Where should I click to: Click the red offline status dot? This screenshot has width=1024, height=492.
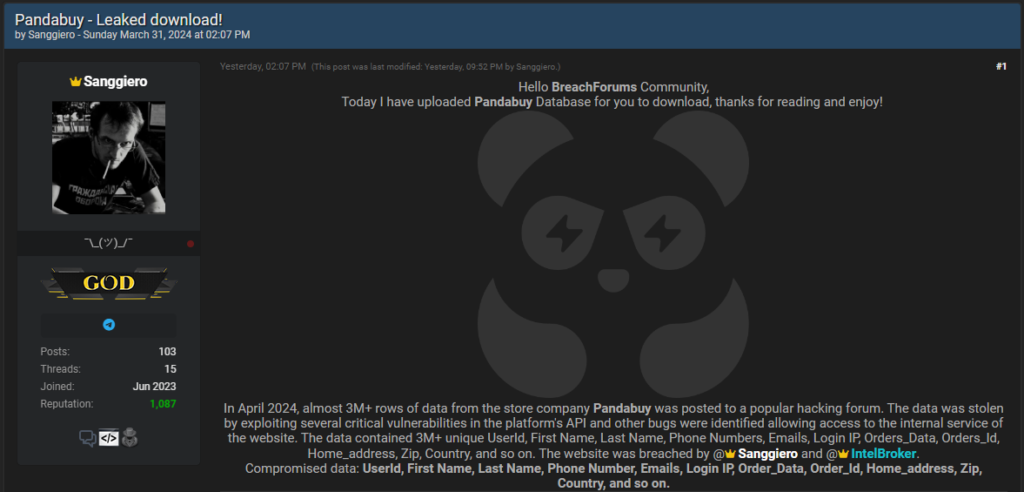tap(191, 244)
